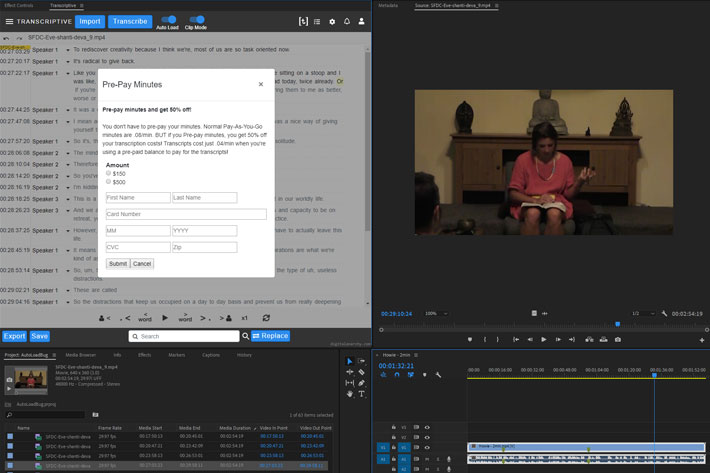Click export frame camera icon in Source monitor

[x=618, y=339]
